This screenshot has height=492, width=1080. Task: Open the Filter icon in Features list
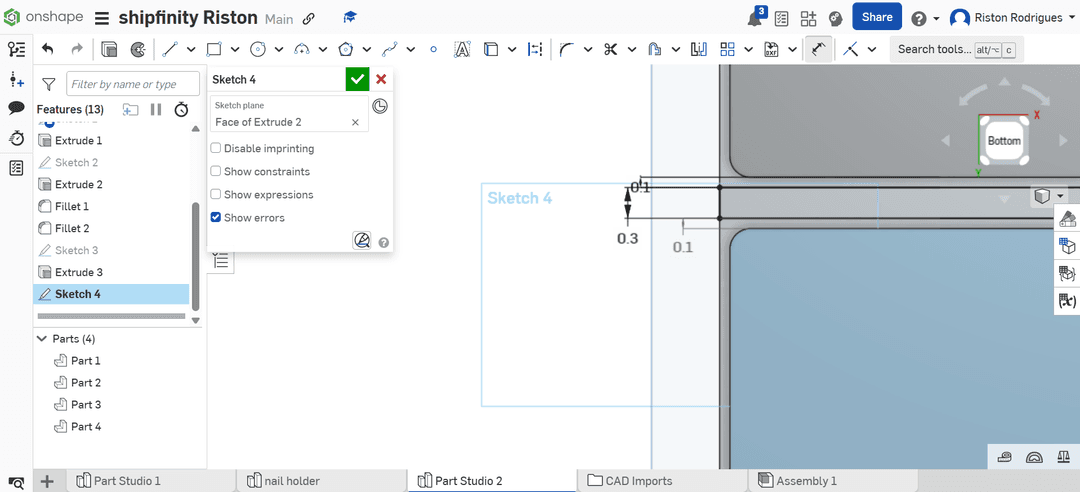[49, 84]
